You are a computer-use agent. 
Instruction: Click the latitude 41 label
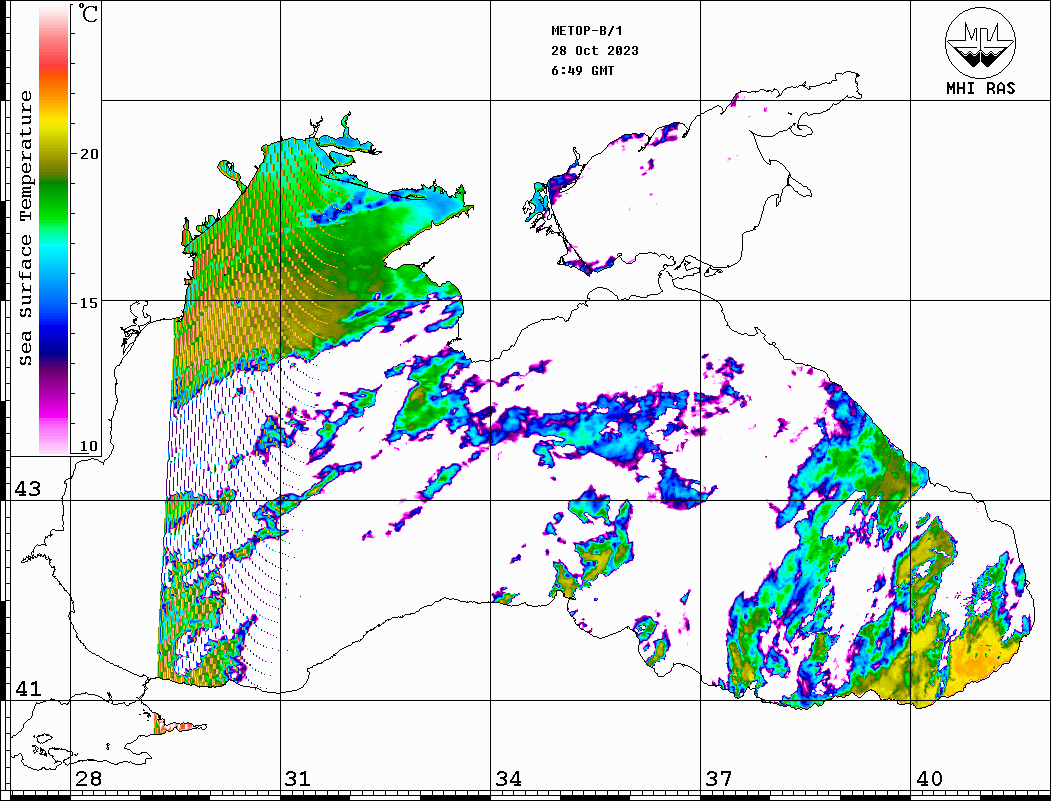pyautogui.click(x=27, y=689)
